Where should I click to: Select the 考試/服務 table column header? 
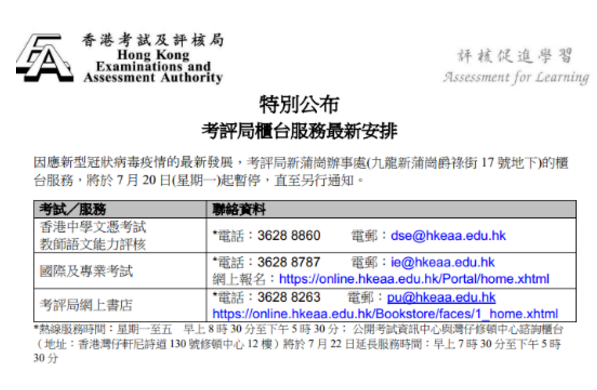click(x=73, y=209)
